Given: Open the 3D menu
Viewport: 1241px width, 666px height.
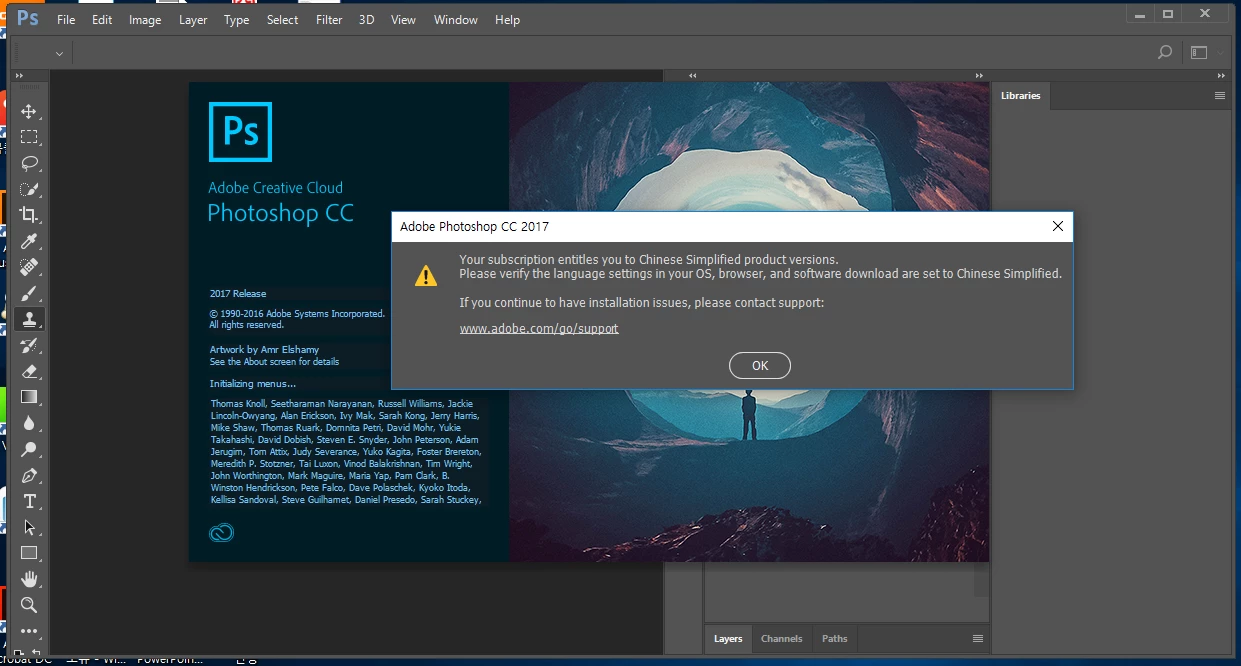Looking at the screenshot, I should tap(367, 20).
